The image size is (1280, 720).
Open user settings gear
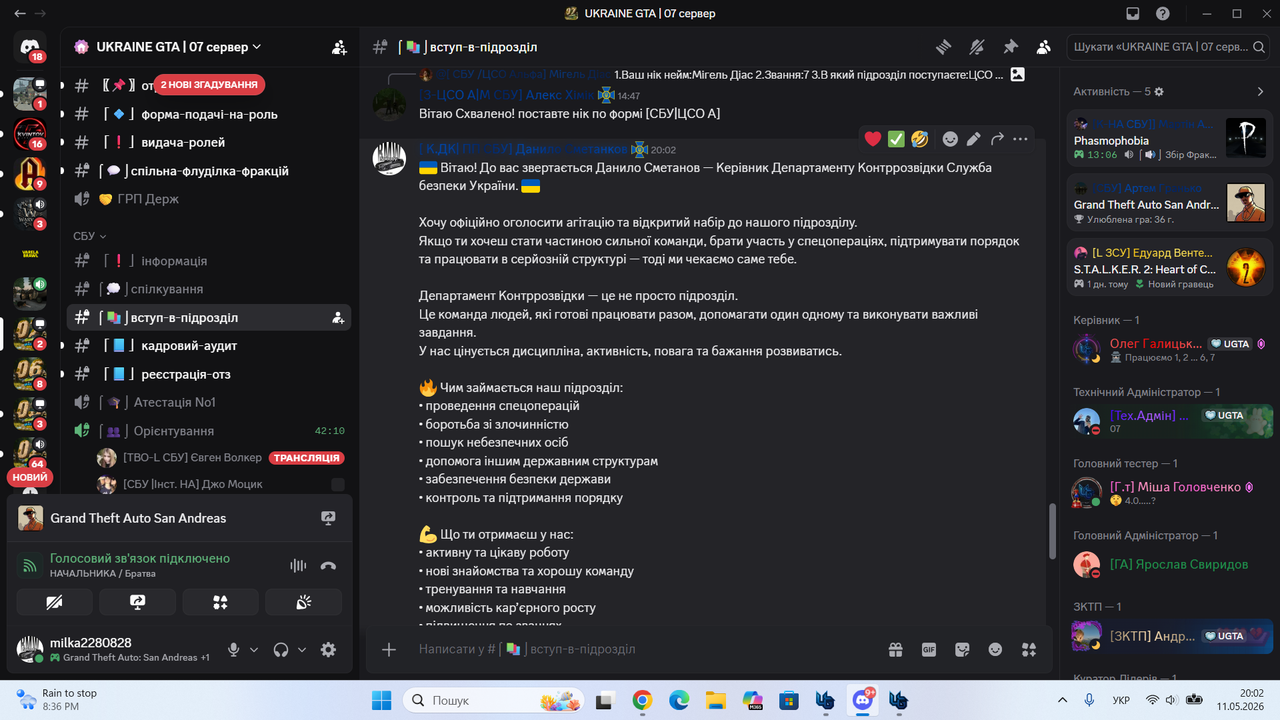tap(328, 650)
